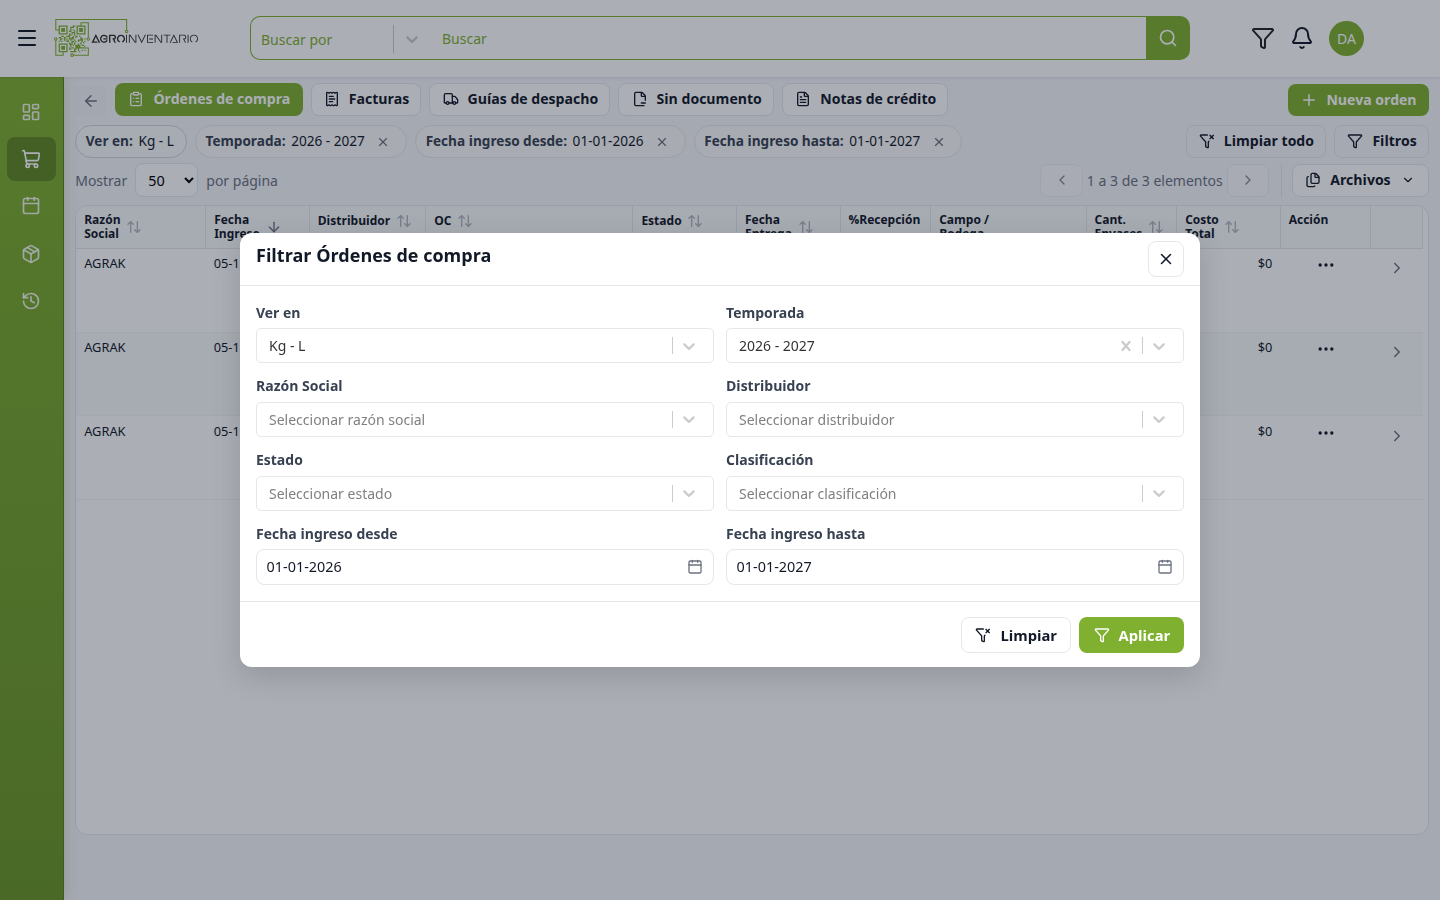This screenshot has width=1440, height=900.
Task: Open the Razón Social dropdown
Action: (485, 420)
